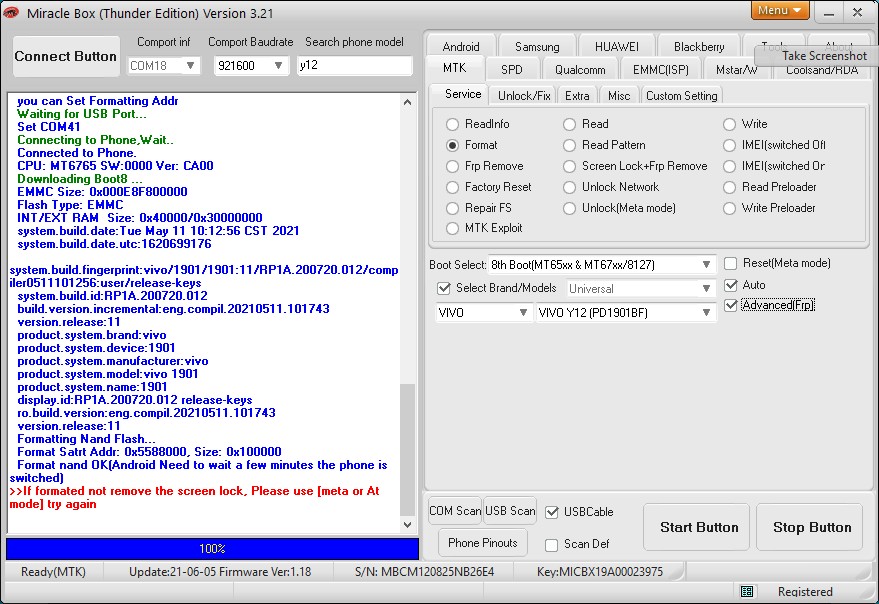This screenshot has height=604, width=879.
Task: Select the Extra sub-tab
Action: pyautogui.click(x=577, y=96)
